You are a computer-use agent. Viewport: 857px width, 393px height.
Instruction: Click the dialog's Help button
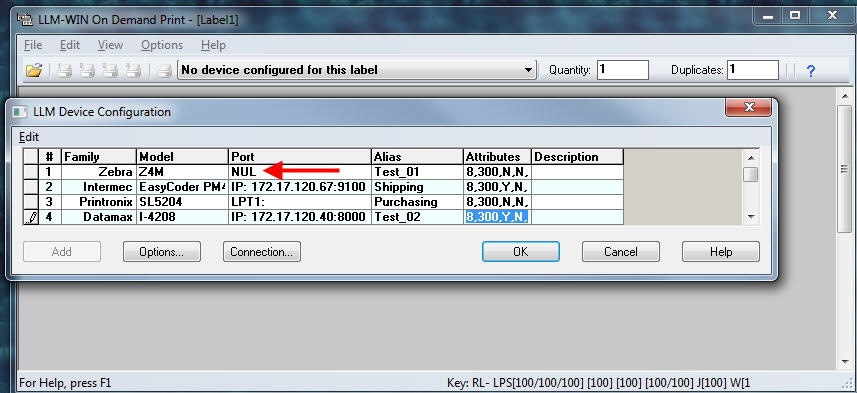tap(721, 251)
